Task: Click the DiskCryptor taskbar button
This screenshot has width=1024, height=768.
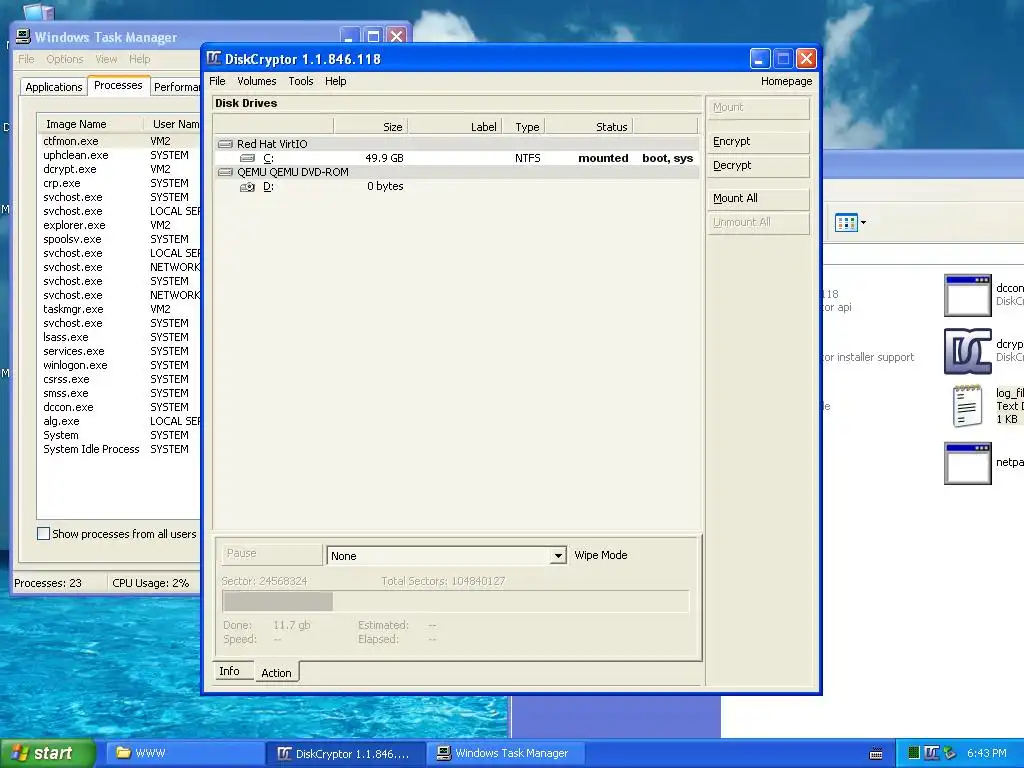Action: 345,753
